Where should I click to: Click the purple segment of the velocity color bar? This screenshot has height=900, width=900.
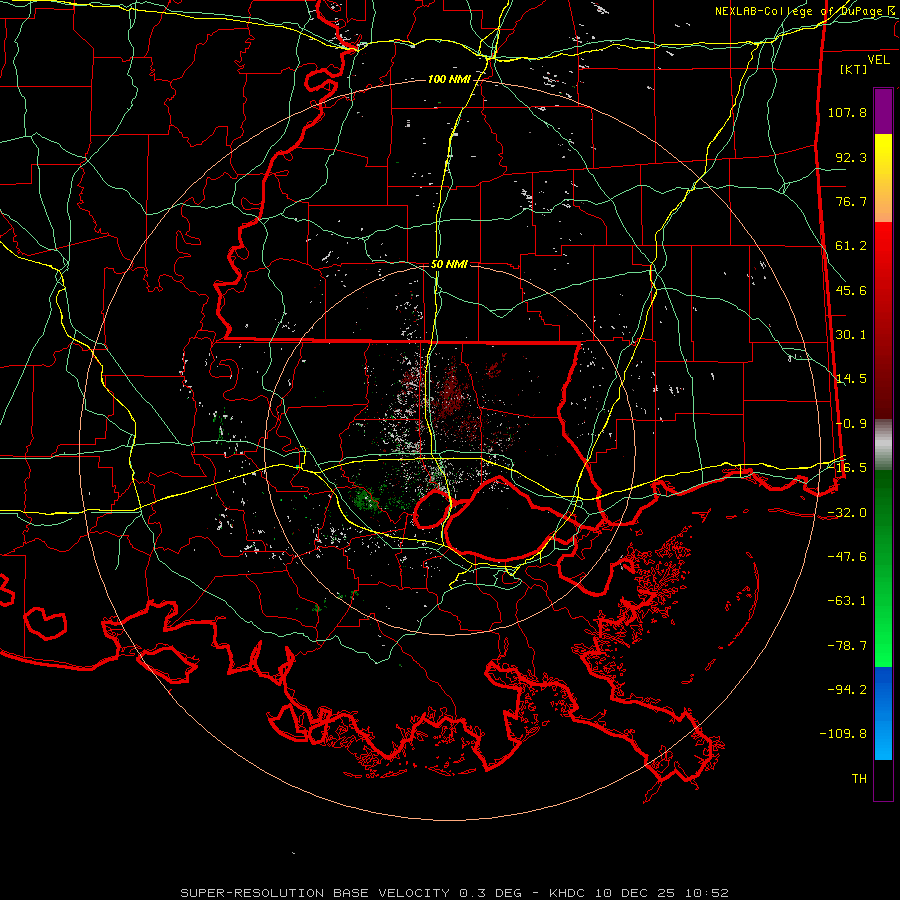pos(883,111)
